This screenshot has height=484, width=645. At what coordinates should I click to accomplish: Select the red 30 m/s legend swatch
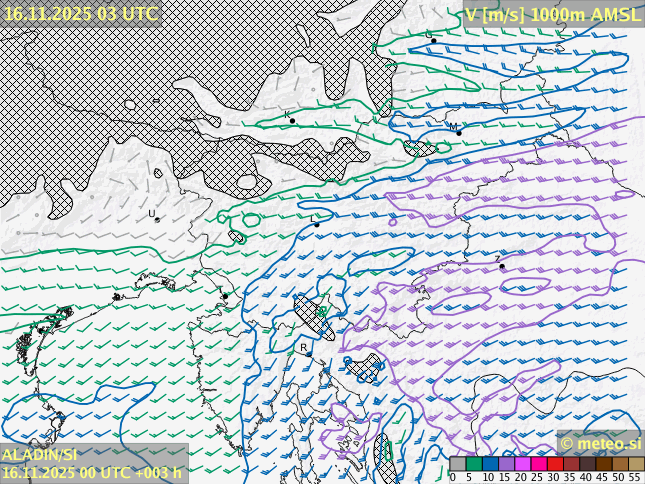pyautogui.click(x=555, y=464)
